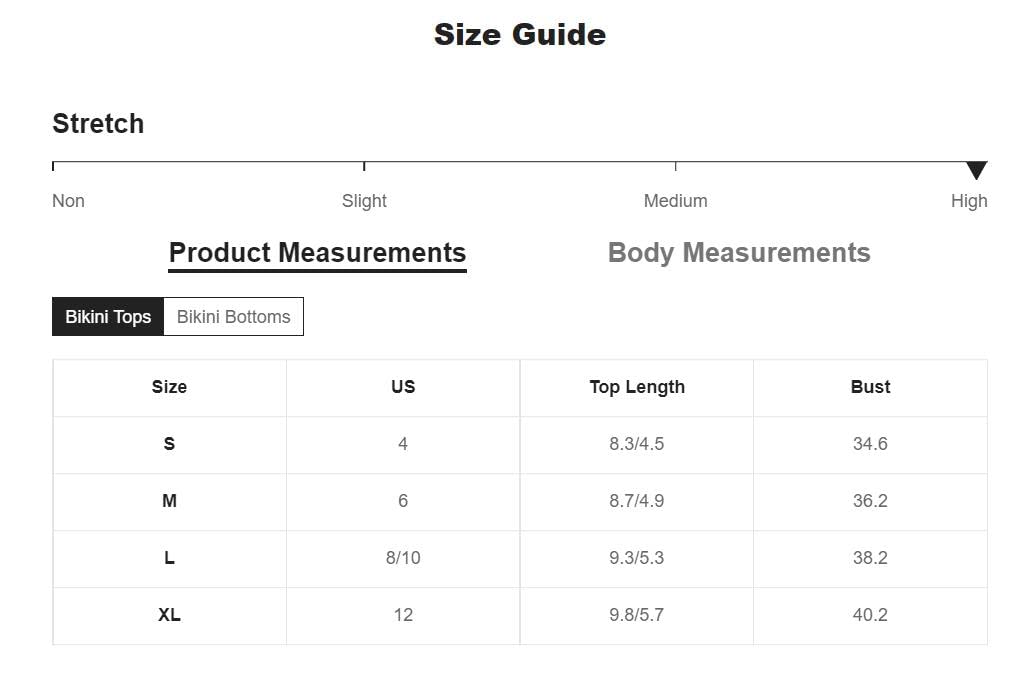Click the Bust column header

point(870,387)
